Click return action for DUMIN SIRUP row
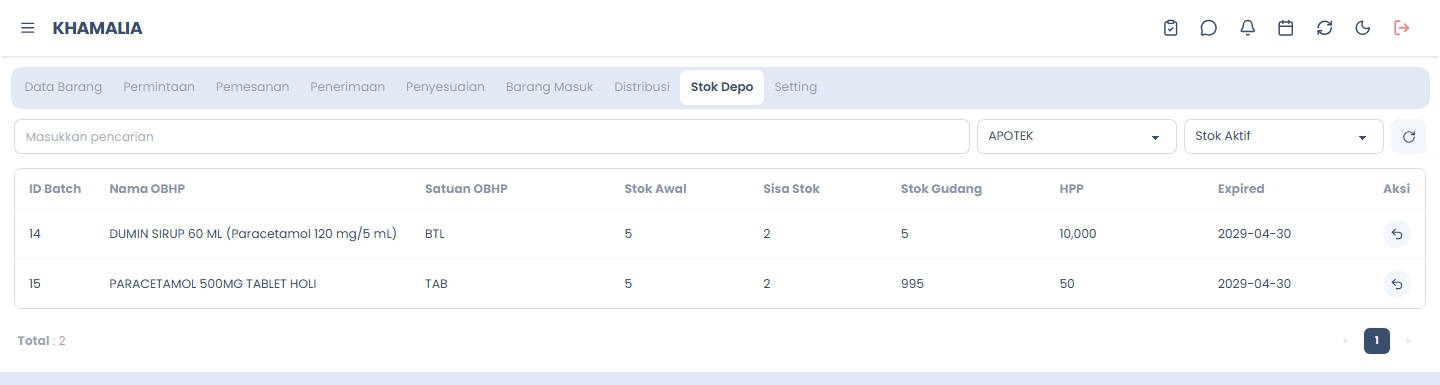 pyautogui.click(x=1397, y=234)
